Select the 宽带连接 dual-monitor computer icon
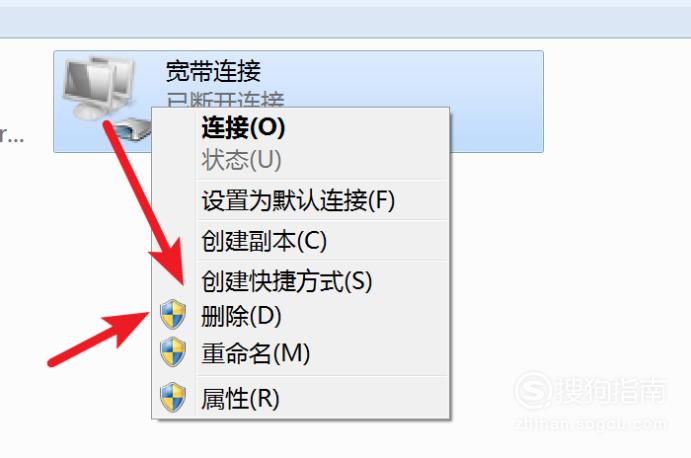 [x=99, y=88]
